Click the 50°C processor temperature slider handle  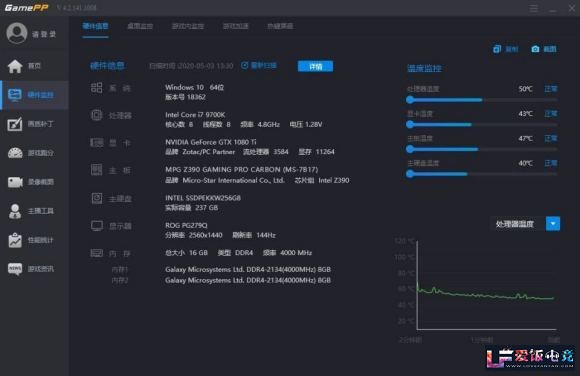click(x=409, y=100)
